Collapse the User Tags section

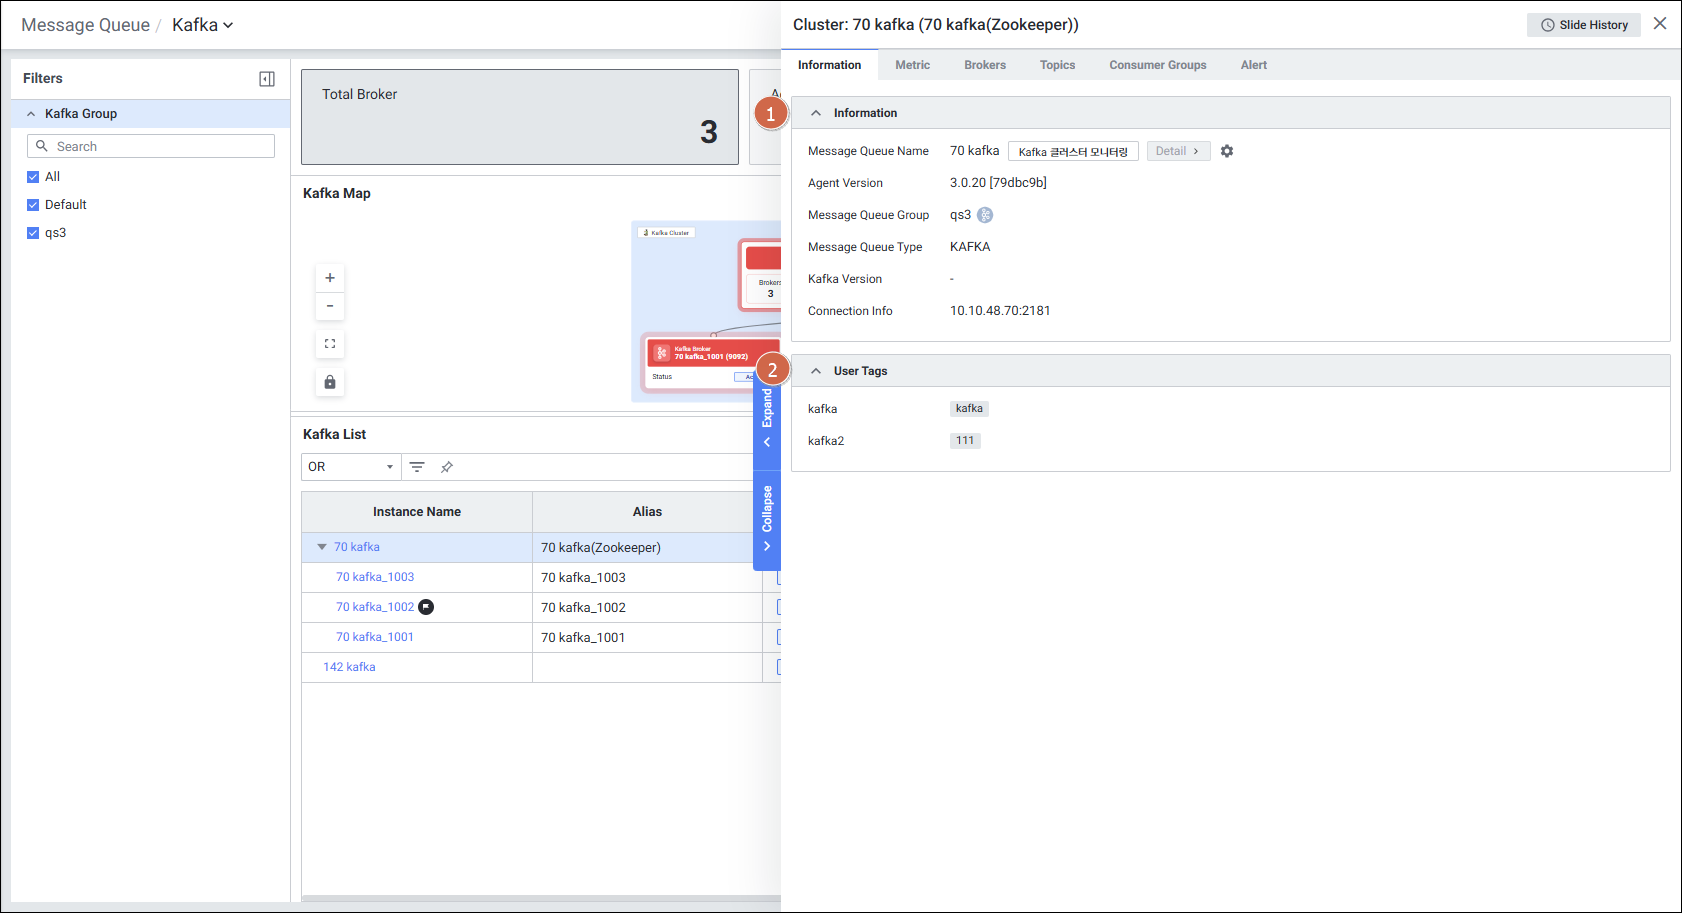click(x=816, y=371)
